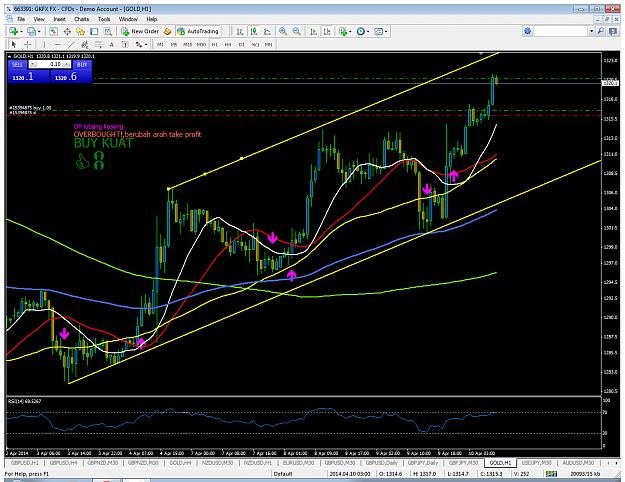Toggle the Terminal window icon
This screenshot has width=625, height=482.
click(94, 31)
